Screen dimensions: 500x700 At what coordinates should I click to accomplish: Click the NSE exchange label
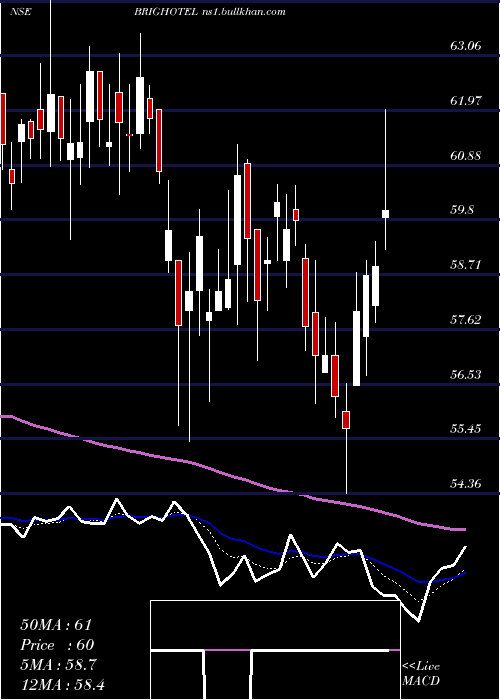click(x=21, y=12)
